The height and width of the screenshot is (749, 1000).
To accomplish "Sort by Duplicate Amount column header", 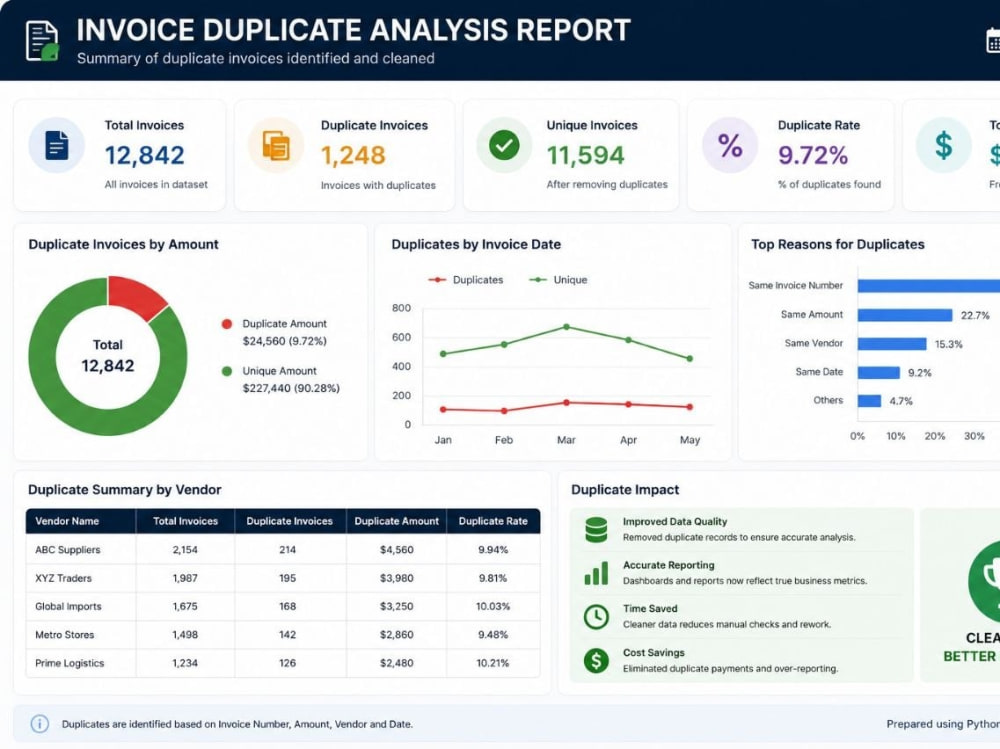I will point(397,521).
